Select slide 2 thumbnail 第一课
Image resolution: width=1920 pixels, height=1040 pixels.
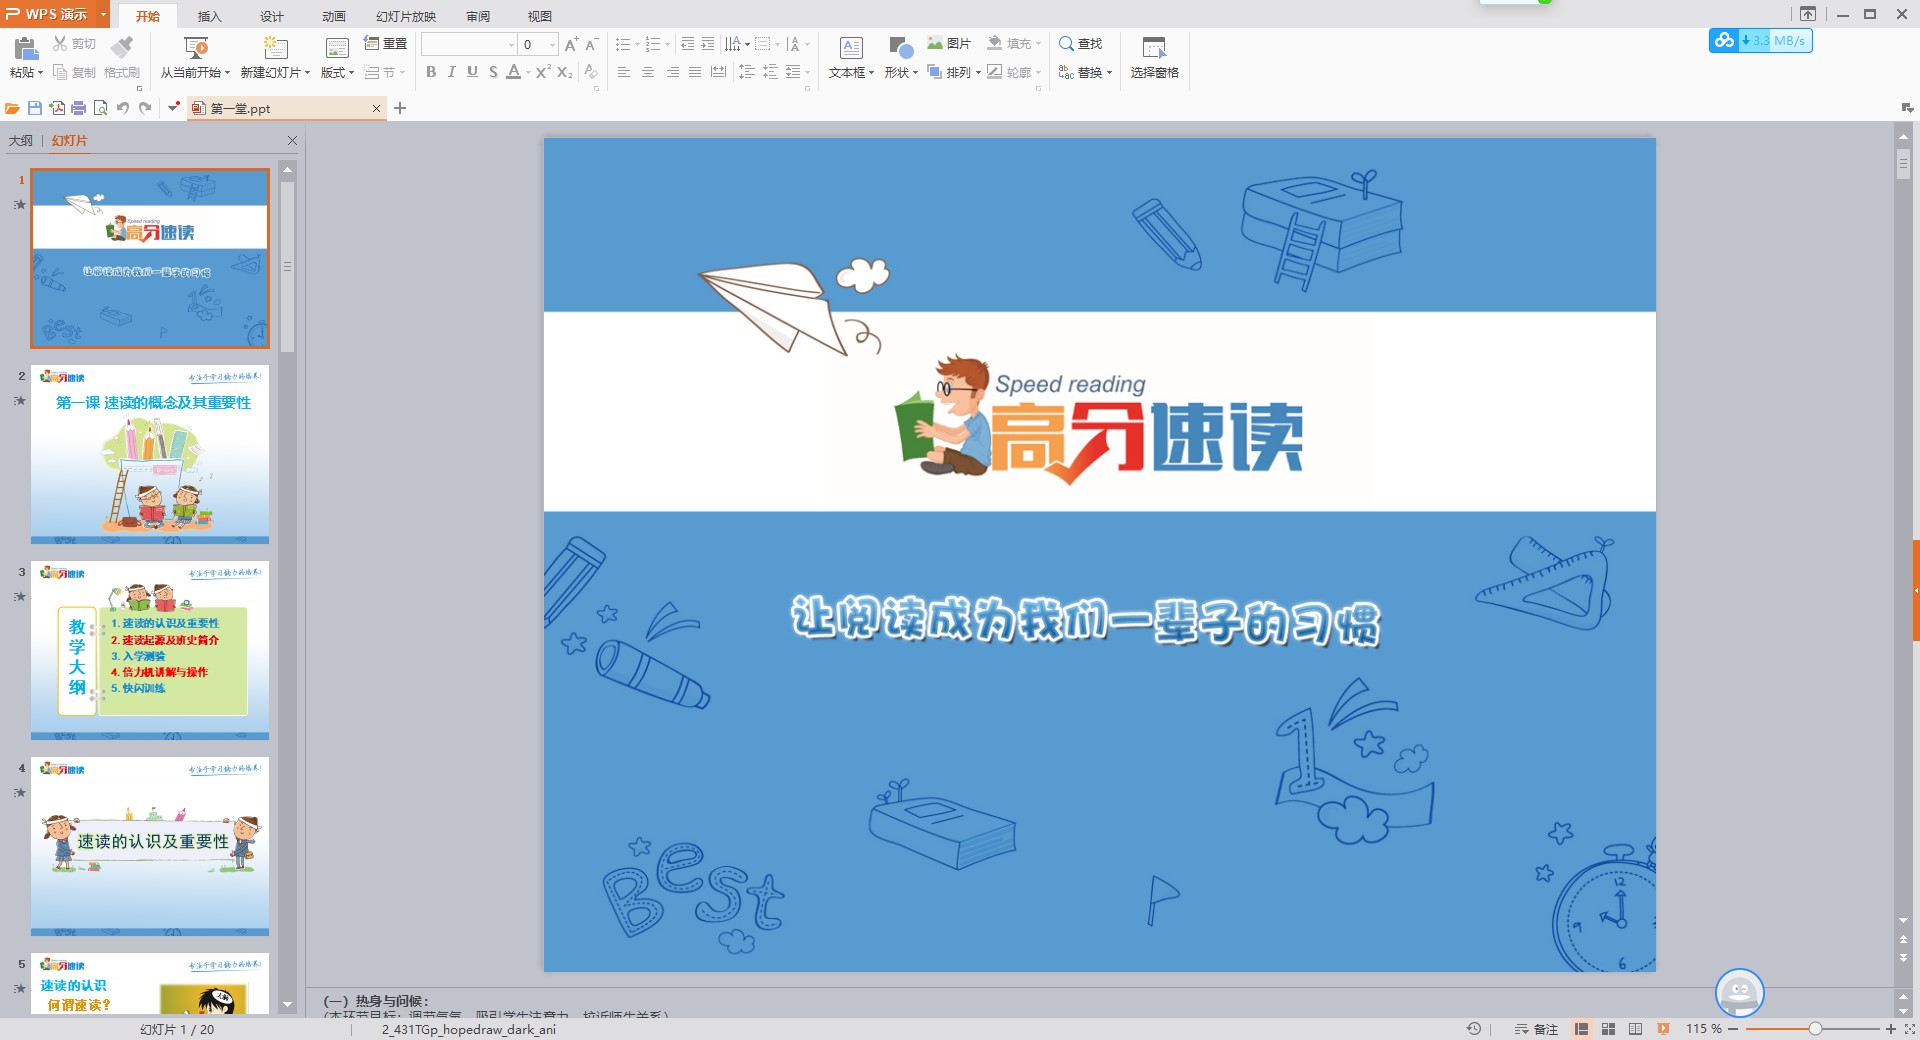point(150,454)
